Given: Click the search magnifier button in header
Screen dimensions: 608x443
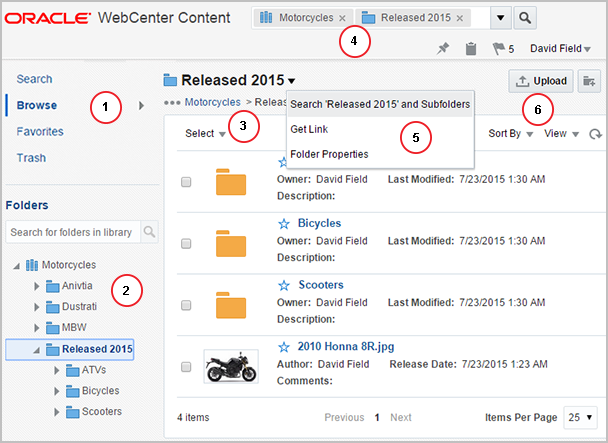Looking at the screenshot, I should click(525, 18).
